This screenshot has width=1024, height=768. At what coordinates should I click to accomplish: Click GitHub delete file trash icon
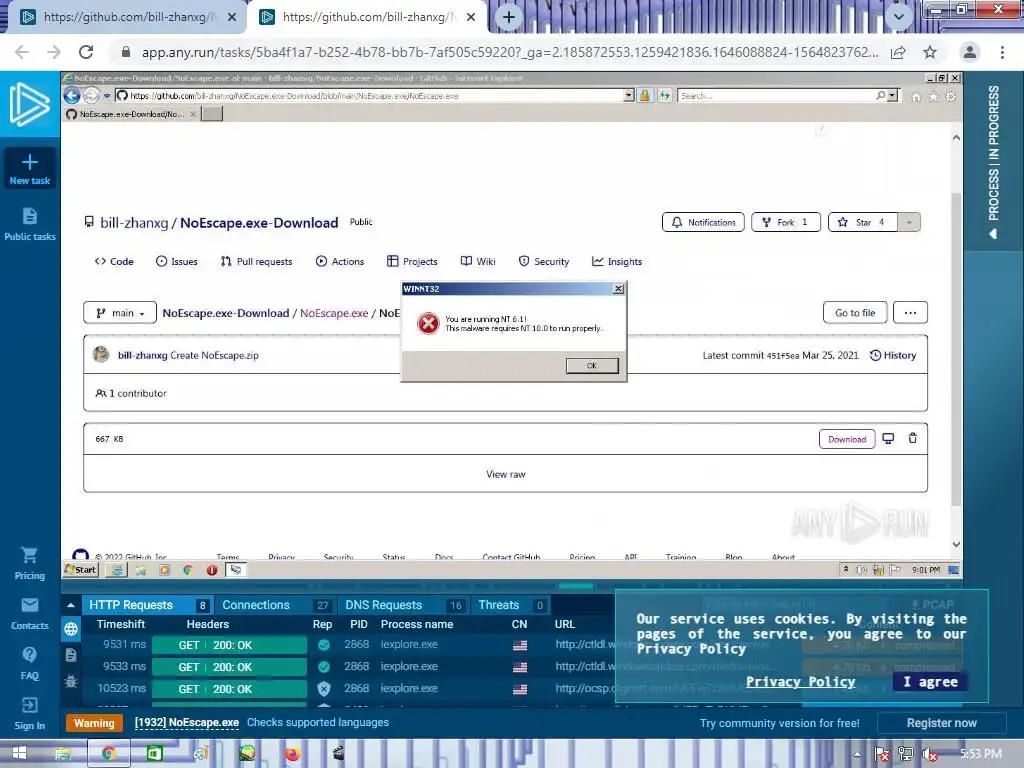point(912,438)
